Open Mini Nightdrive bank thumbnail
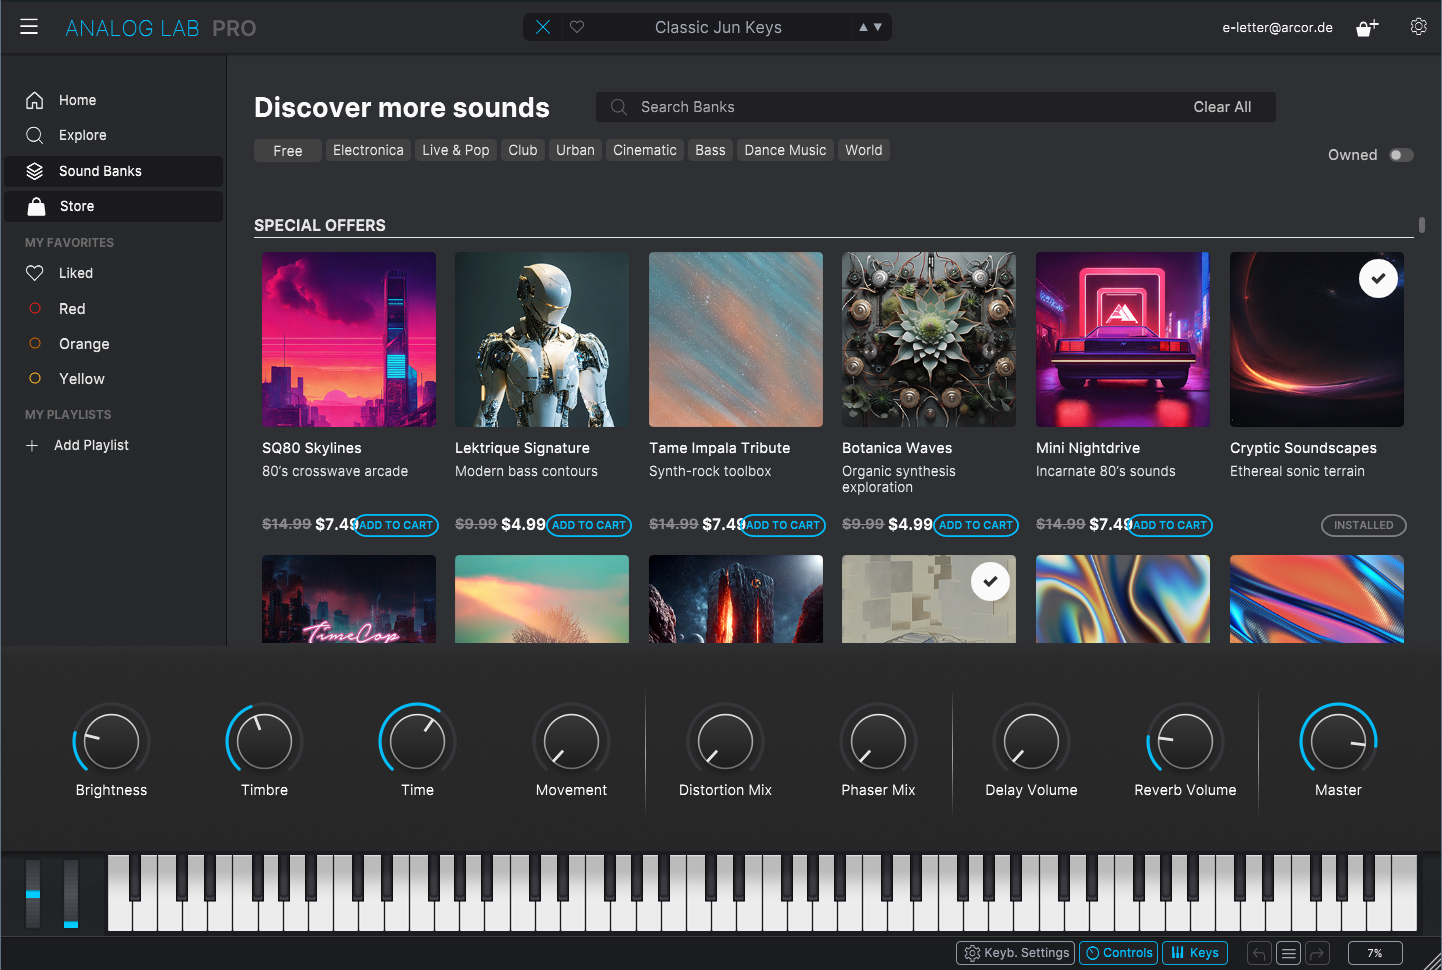Screen dimensions: 1442x970 click(x=1123, y=339)
